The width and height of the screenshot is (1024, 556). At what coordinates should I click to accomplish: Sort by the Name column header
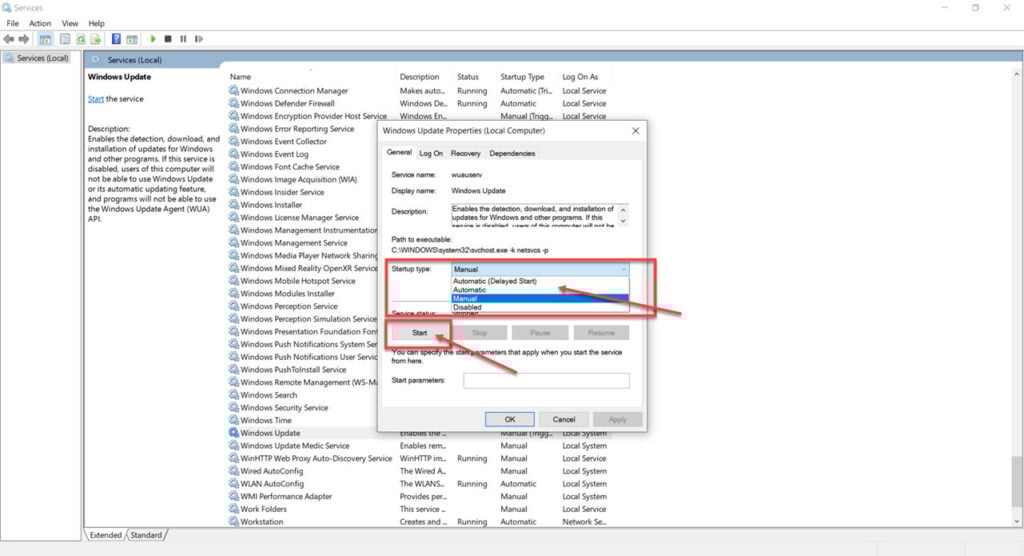click(x=240, y=76)
